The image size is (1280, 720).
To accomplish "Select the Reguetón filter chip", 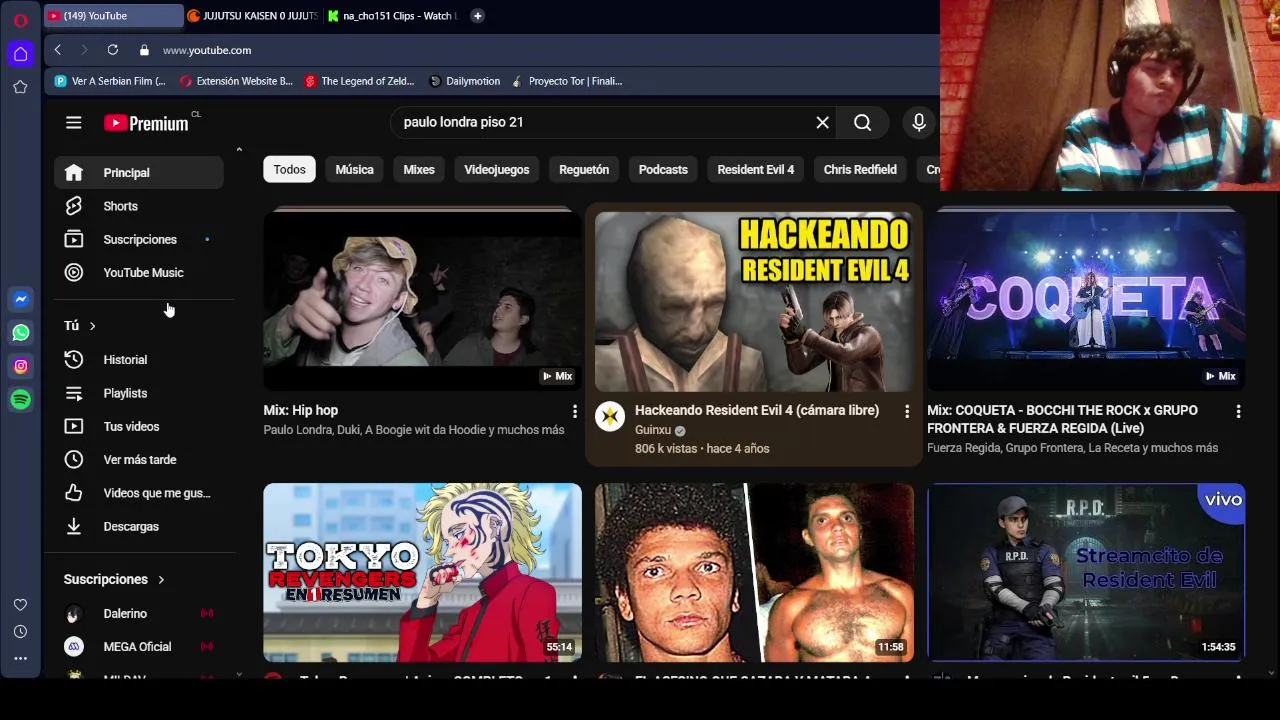I will (x=584, y=169).
